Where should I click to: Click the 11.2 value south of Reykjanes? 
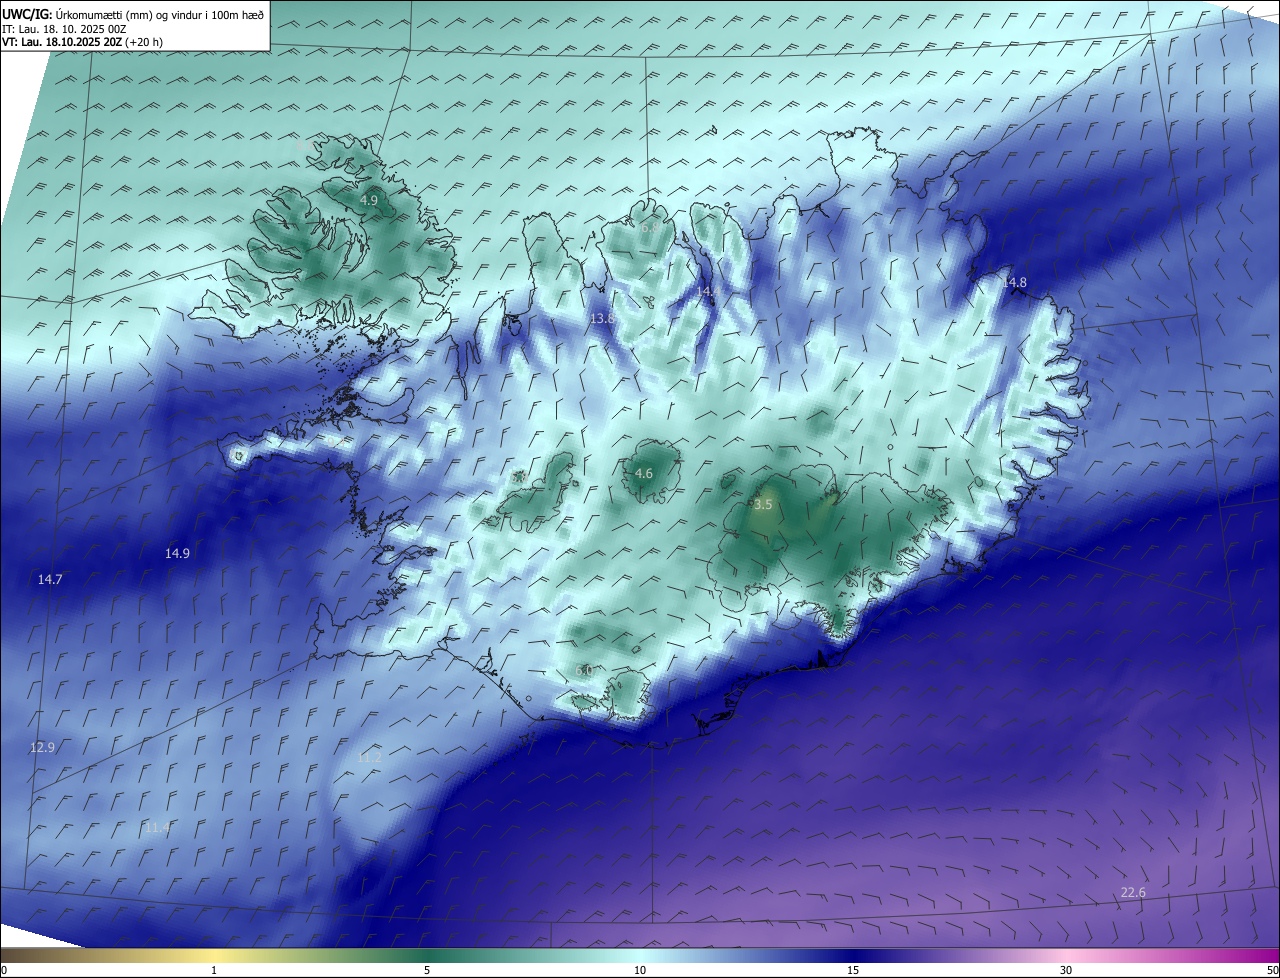click(x=369, y=758)
